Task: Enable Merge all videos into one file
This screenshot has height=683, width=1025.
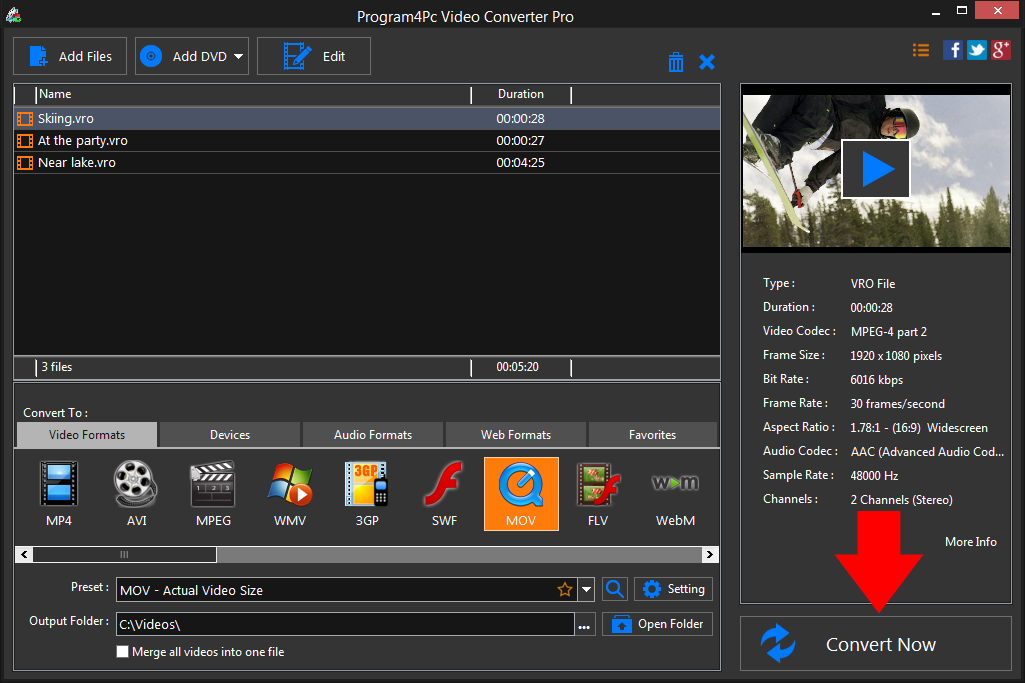Action: pos(123,652)
